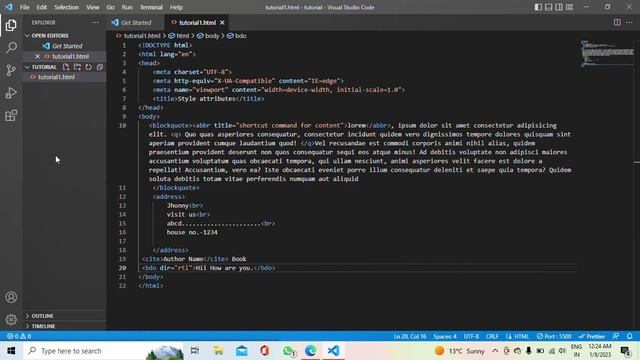This screenshot has width=640, height=360.
Task: Toggle secondary side bar layout icon
Action: 559,7
